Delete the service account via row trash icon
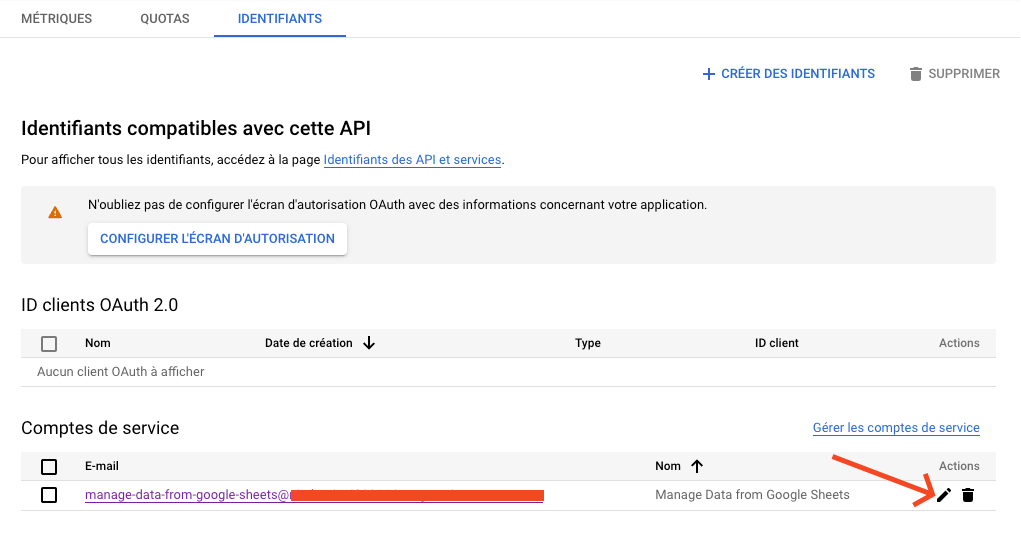Viewport: 1021px width, 548px height. point(967,495)
